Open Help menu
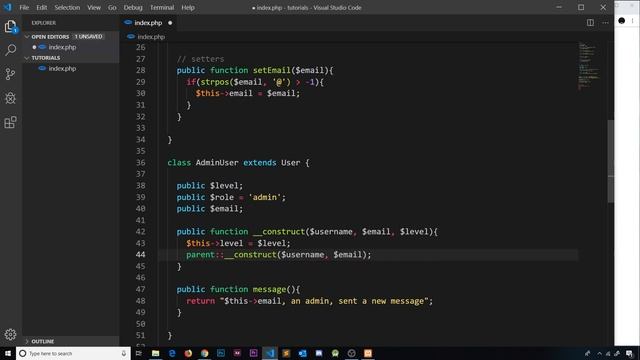This screenshot has width=640, height=360. click(x=188, y=7)
